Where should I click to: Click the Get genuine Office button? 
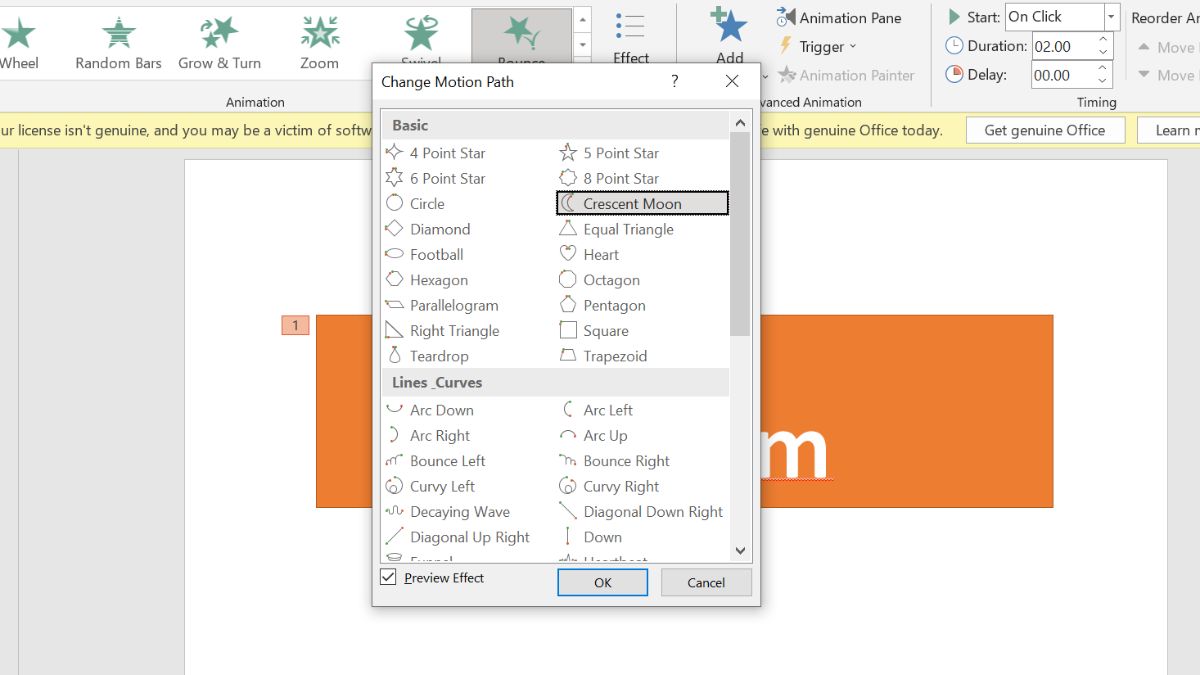(x=1045, y=130)
